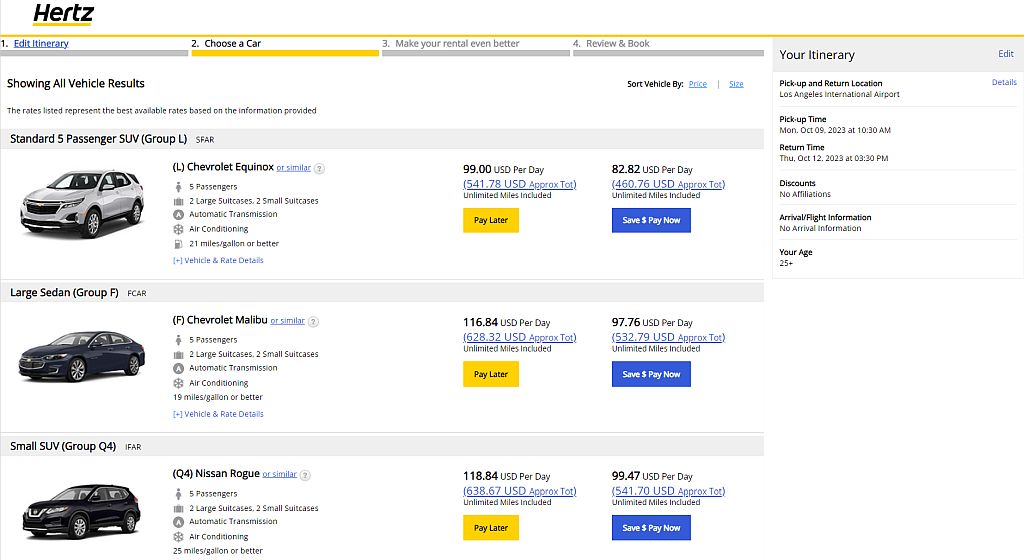Click 'or similar' link beside Chevrolet Equinox
This screenshot has height=560, width=1024.
coord(293,168)
